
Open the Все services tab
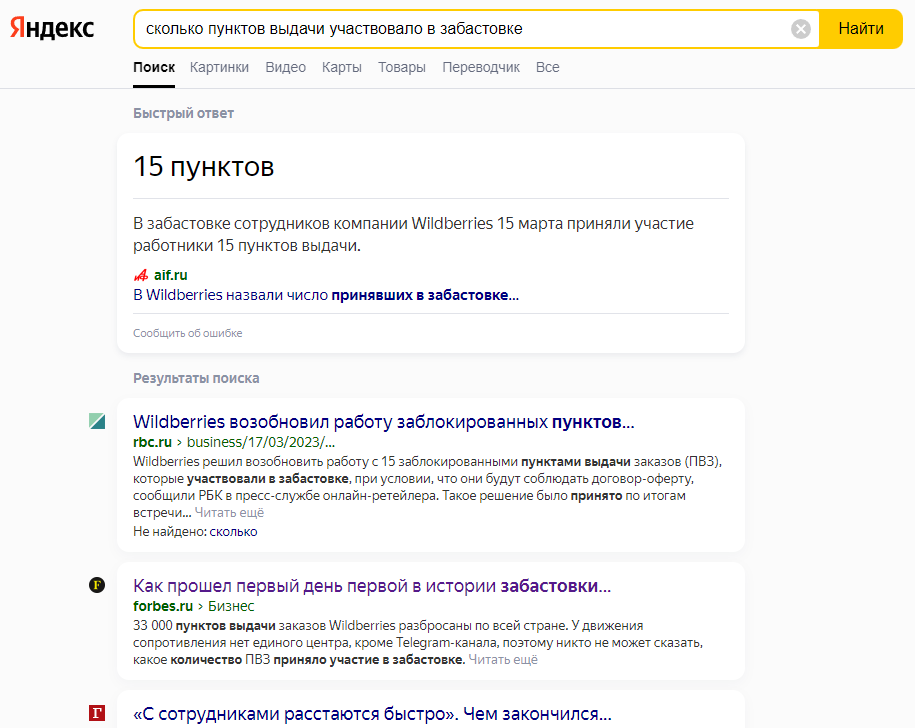click(547, 67)
